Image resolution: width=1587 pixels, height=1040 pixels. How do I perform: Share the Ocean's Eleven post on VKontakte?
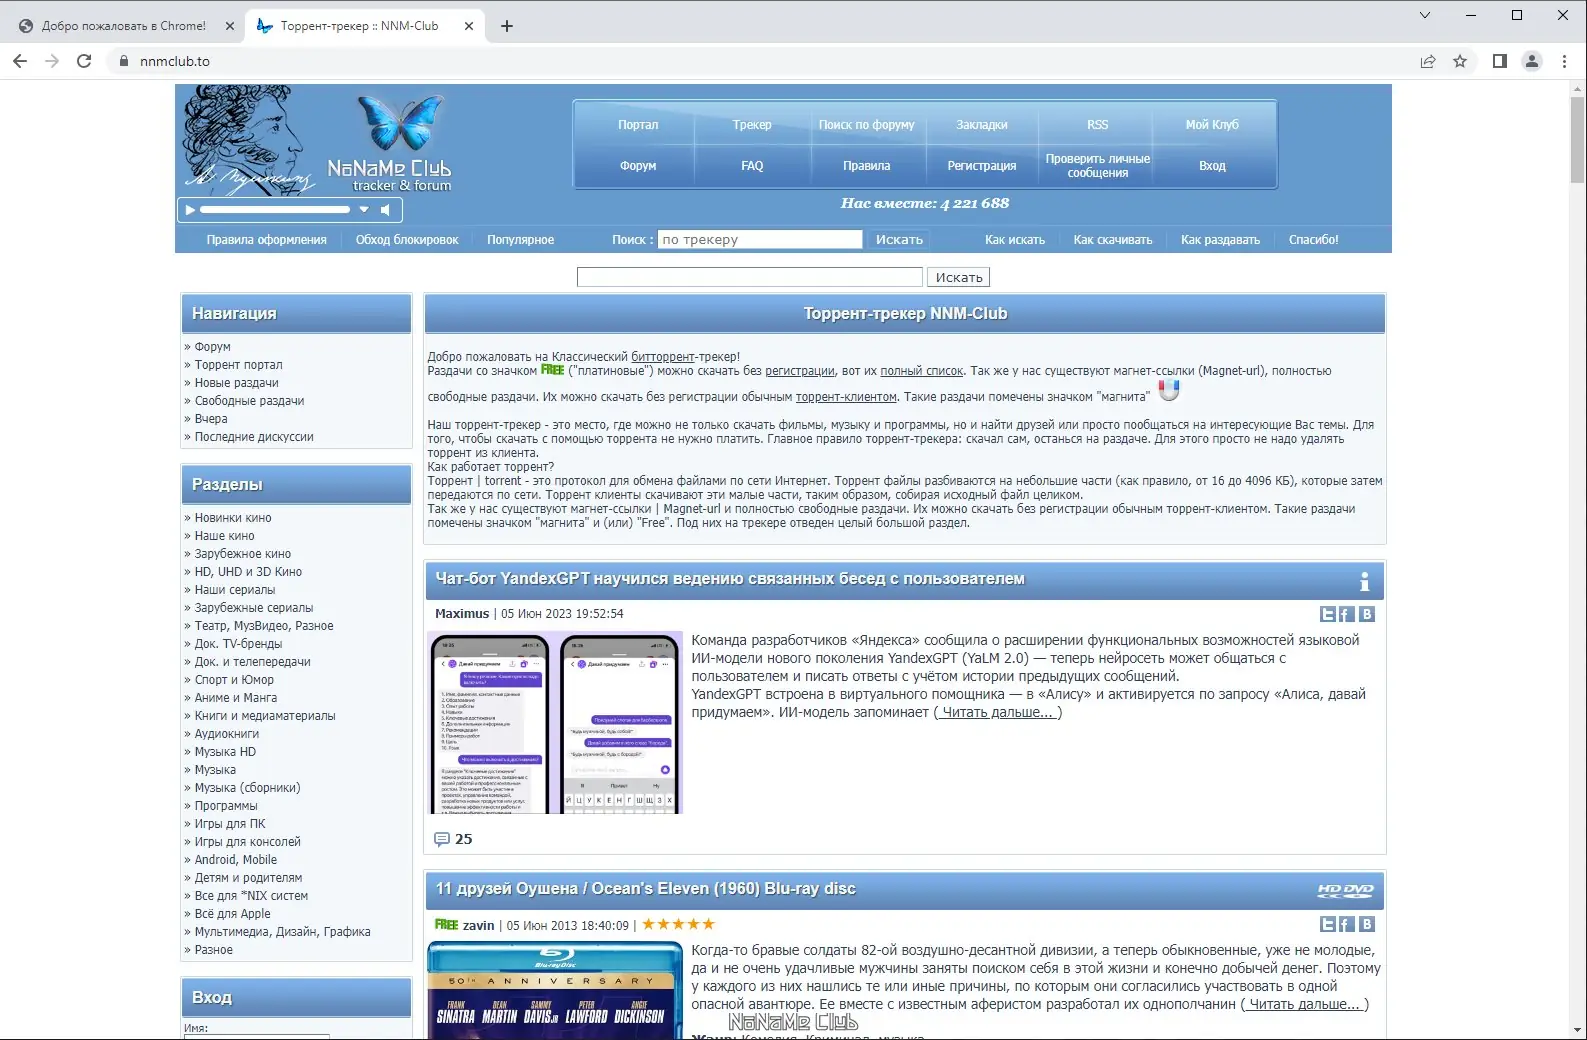pos(1367,924)
